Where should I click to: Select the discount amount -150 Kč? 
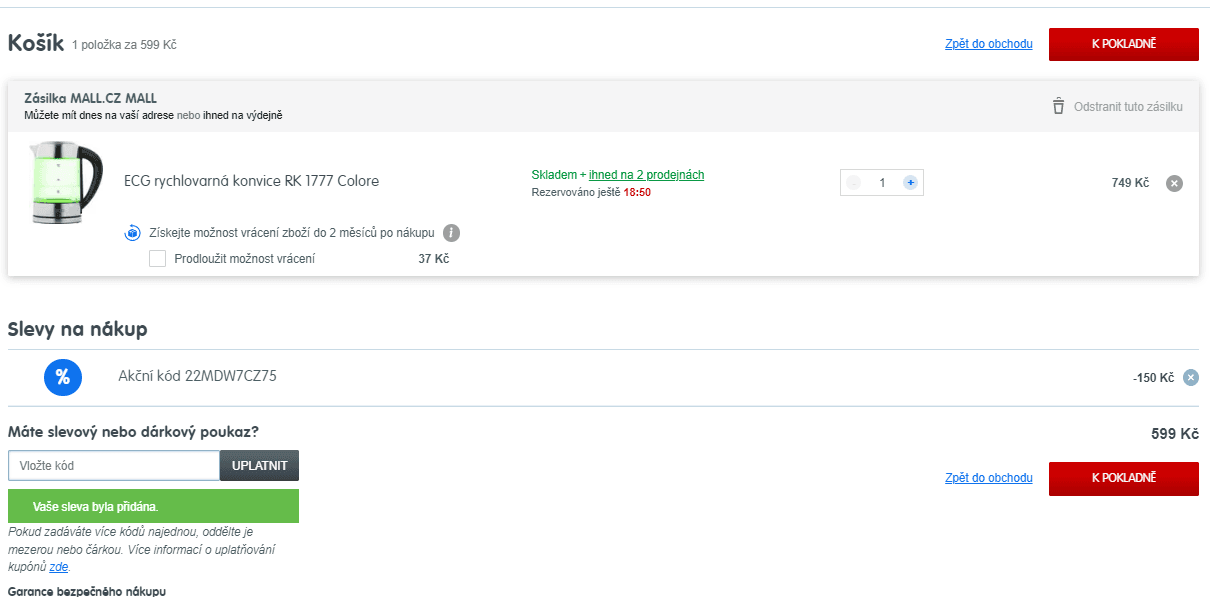tap(1153, 378)
